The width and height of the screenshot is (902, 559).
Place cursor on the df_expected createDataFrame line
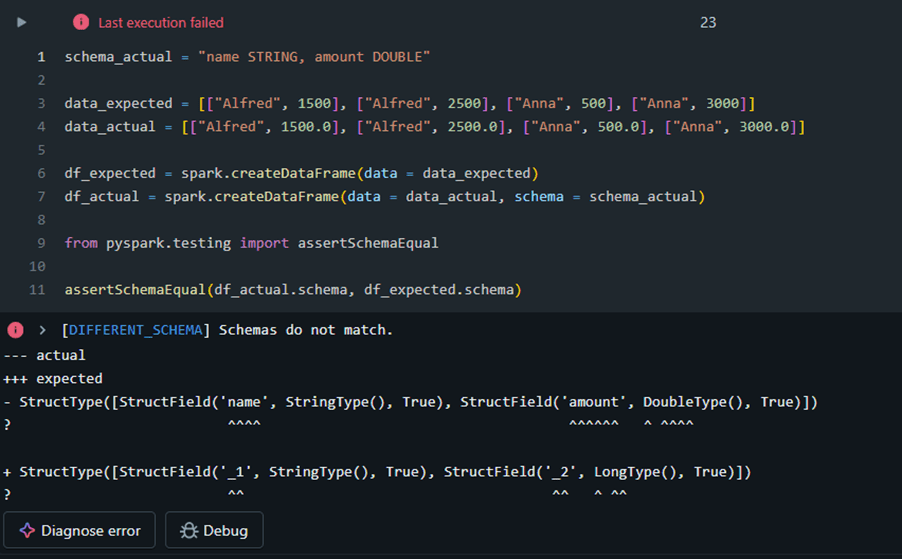(302, 173)
